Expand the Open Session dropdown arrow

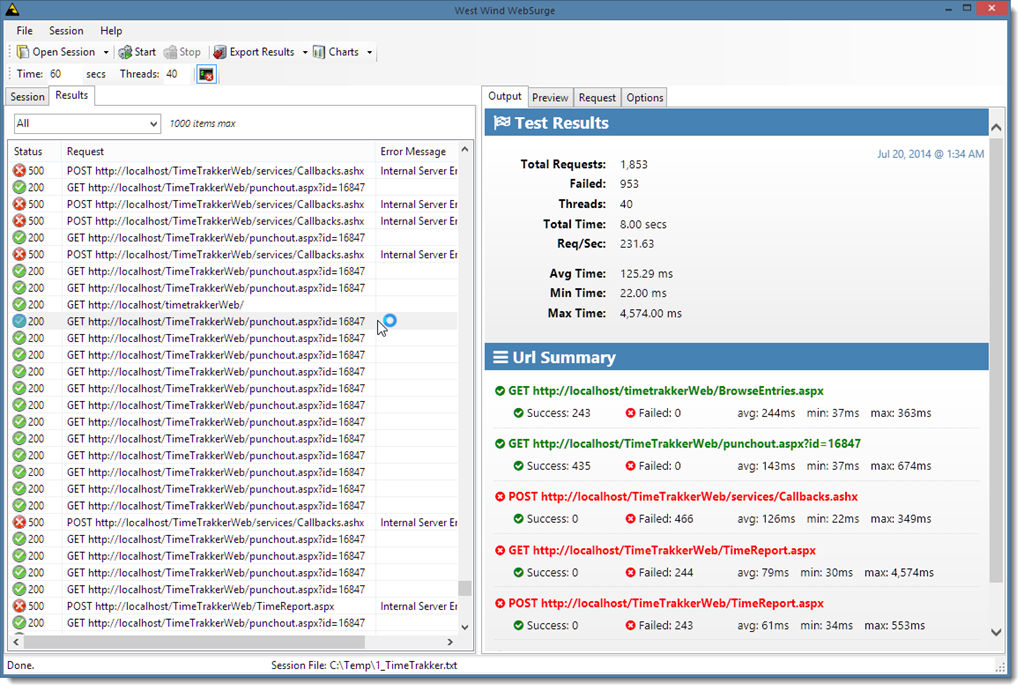pyautogui.click(x=106, y=52)
